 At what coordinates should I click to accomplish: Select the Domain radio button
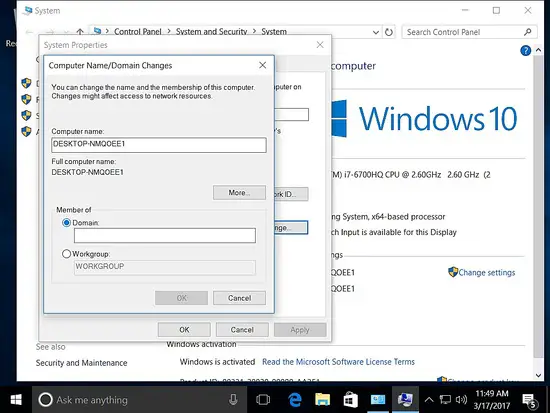point(66,223)
